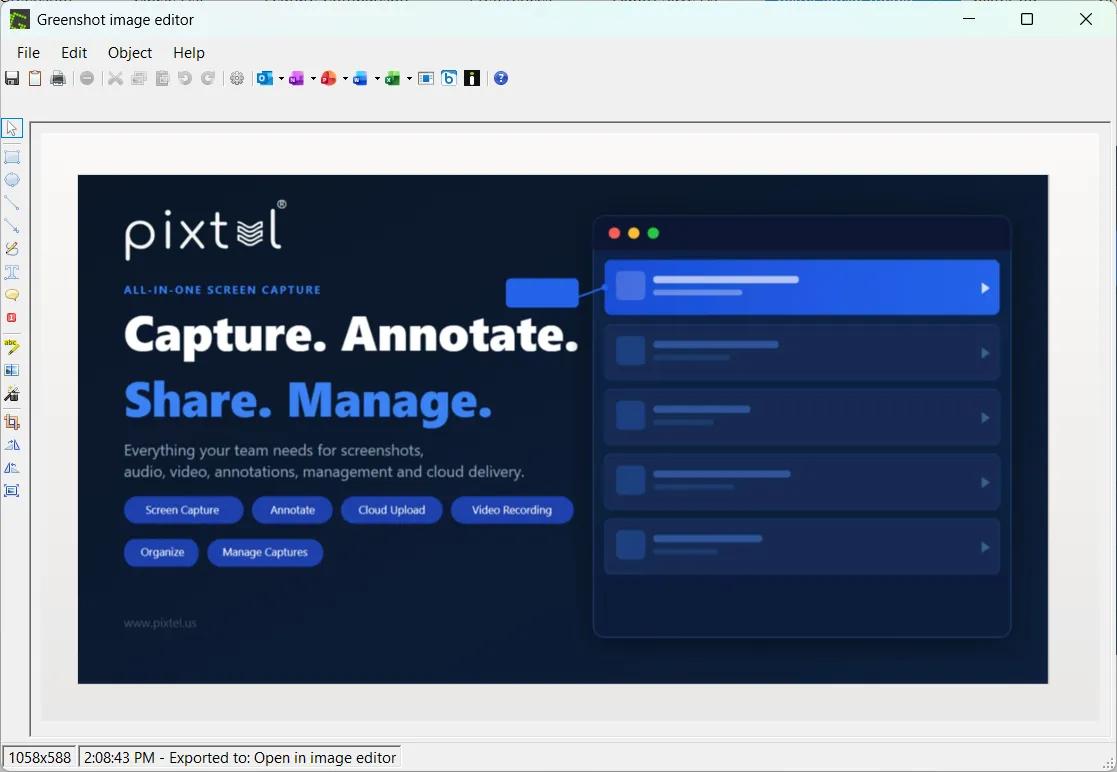Click the 'Video Recording' pill in the captured image
The width and height of the screenshot is (1117, 772).
coord(511,510)
